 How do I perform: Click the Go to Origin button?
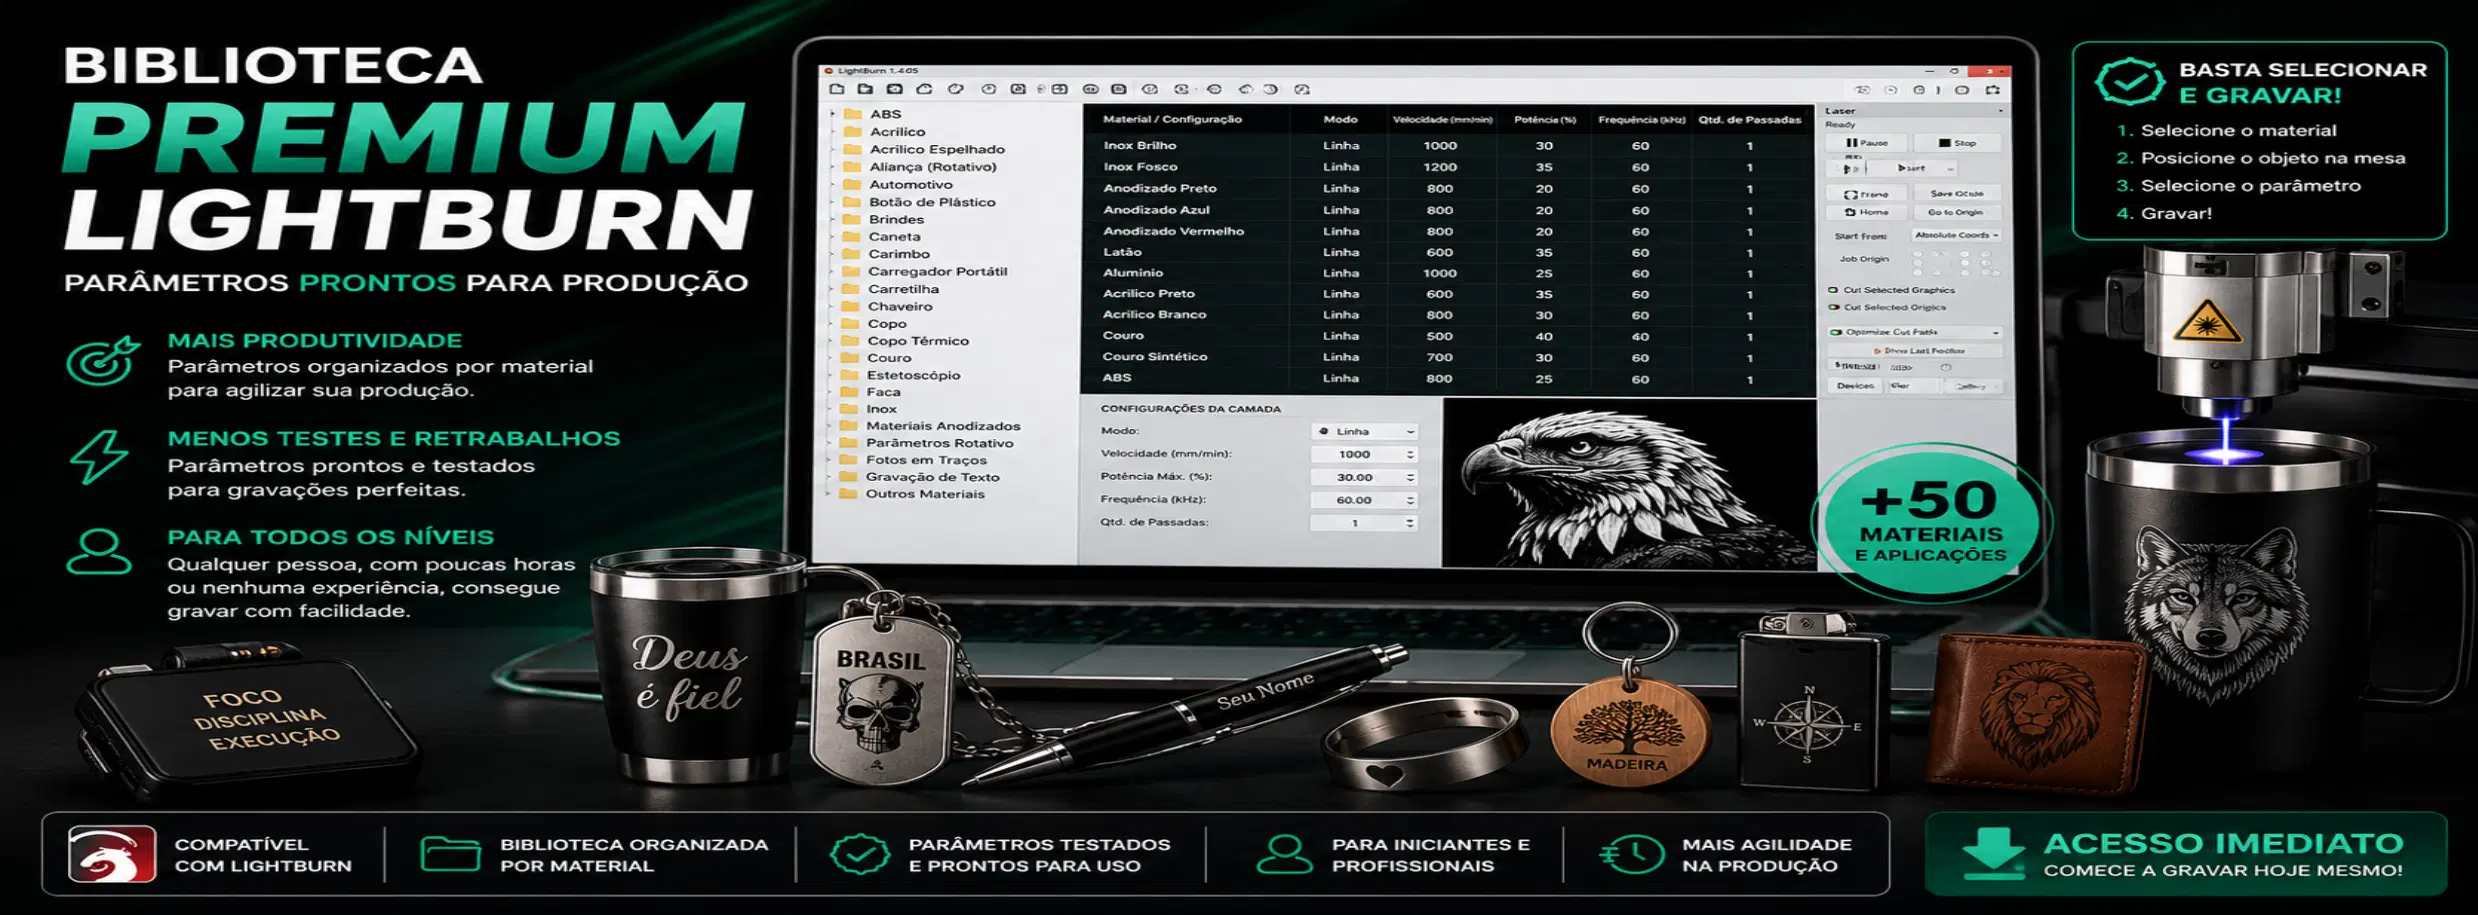coord(1956,212)
